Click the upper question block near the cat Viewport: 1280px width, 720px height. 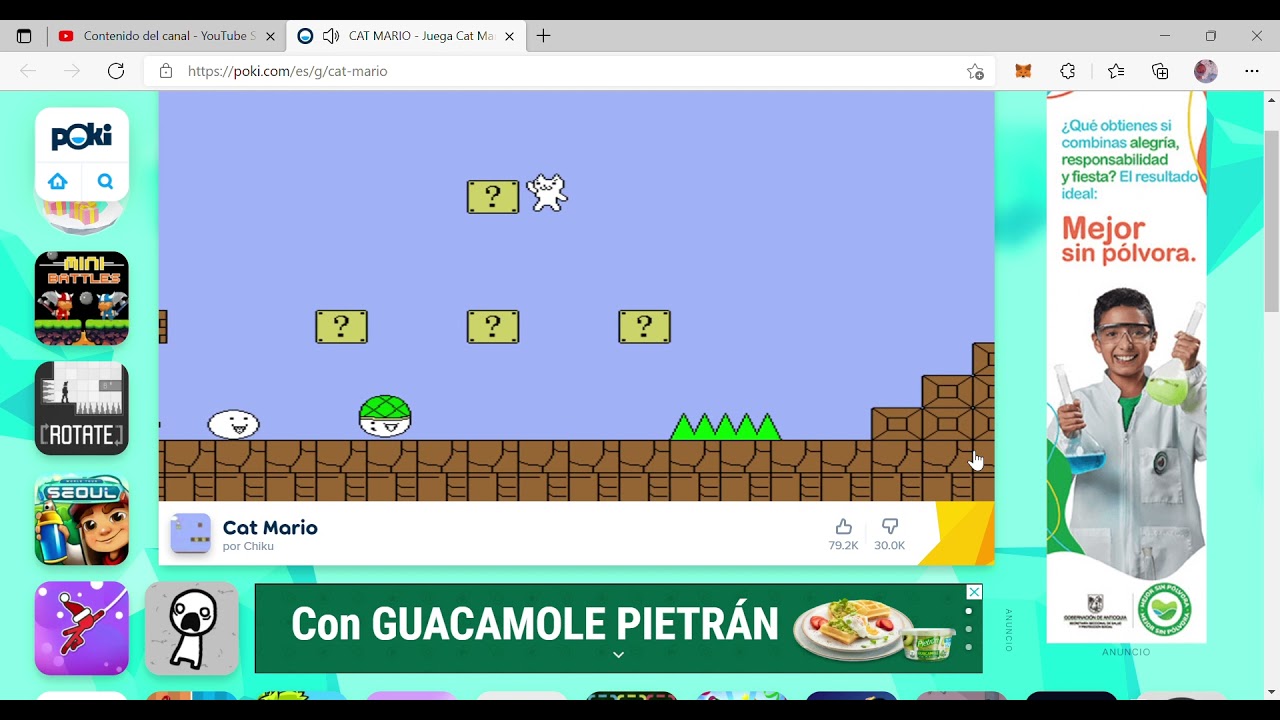[493, 197]
